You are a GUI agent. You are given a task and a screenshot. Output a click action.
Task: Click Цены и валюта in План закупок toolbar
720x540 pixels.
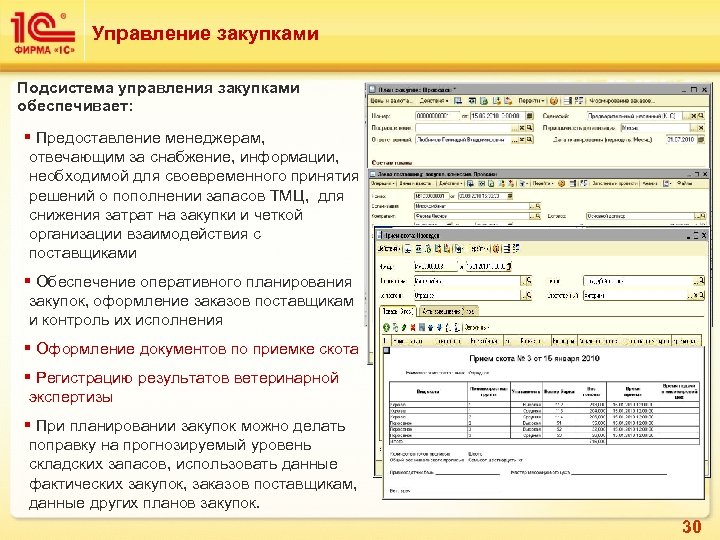click(x=392, y=101)
